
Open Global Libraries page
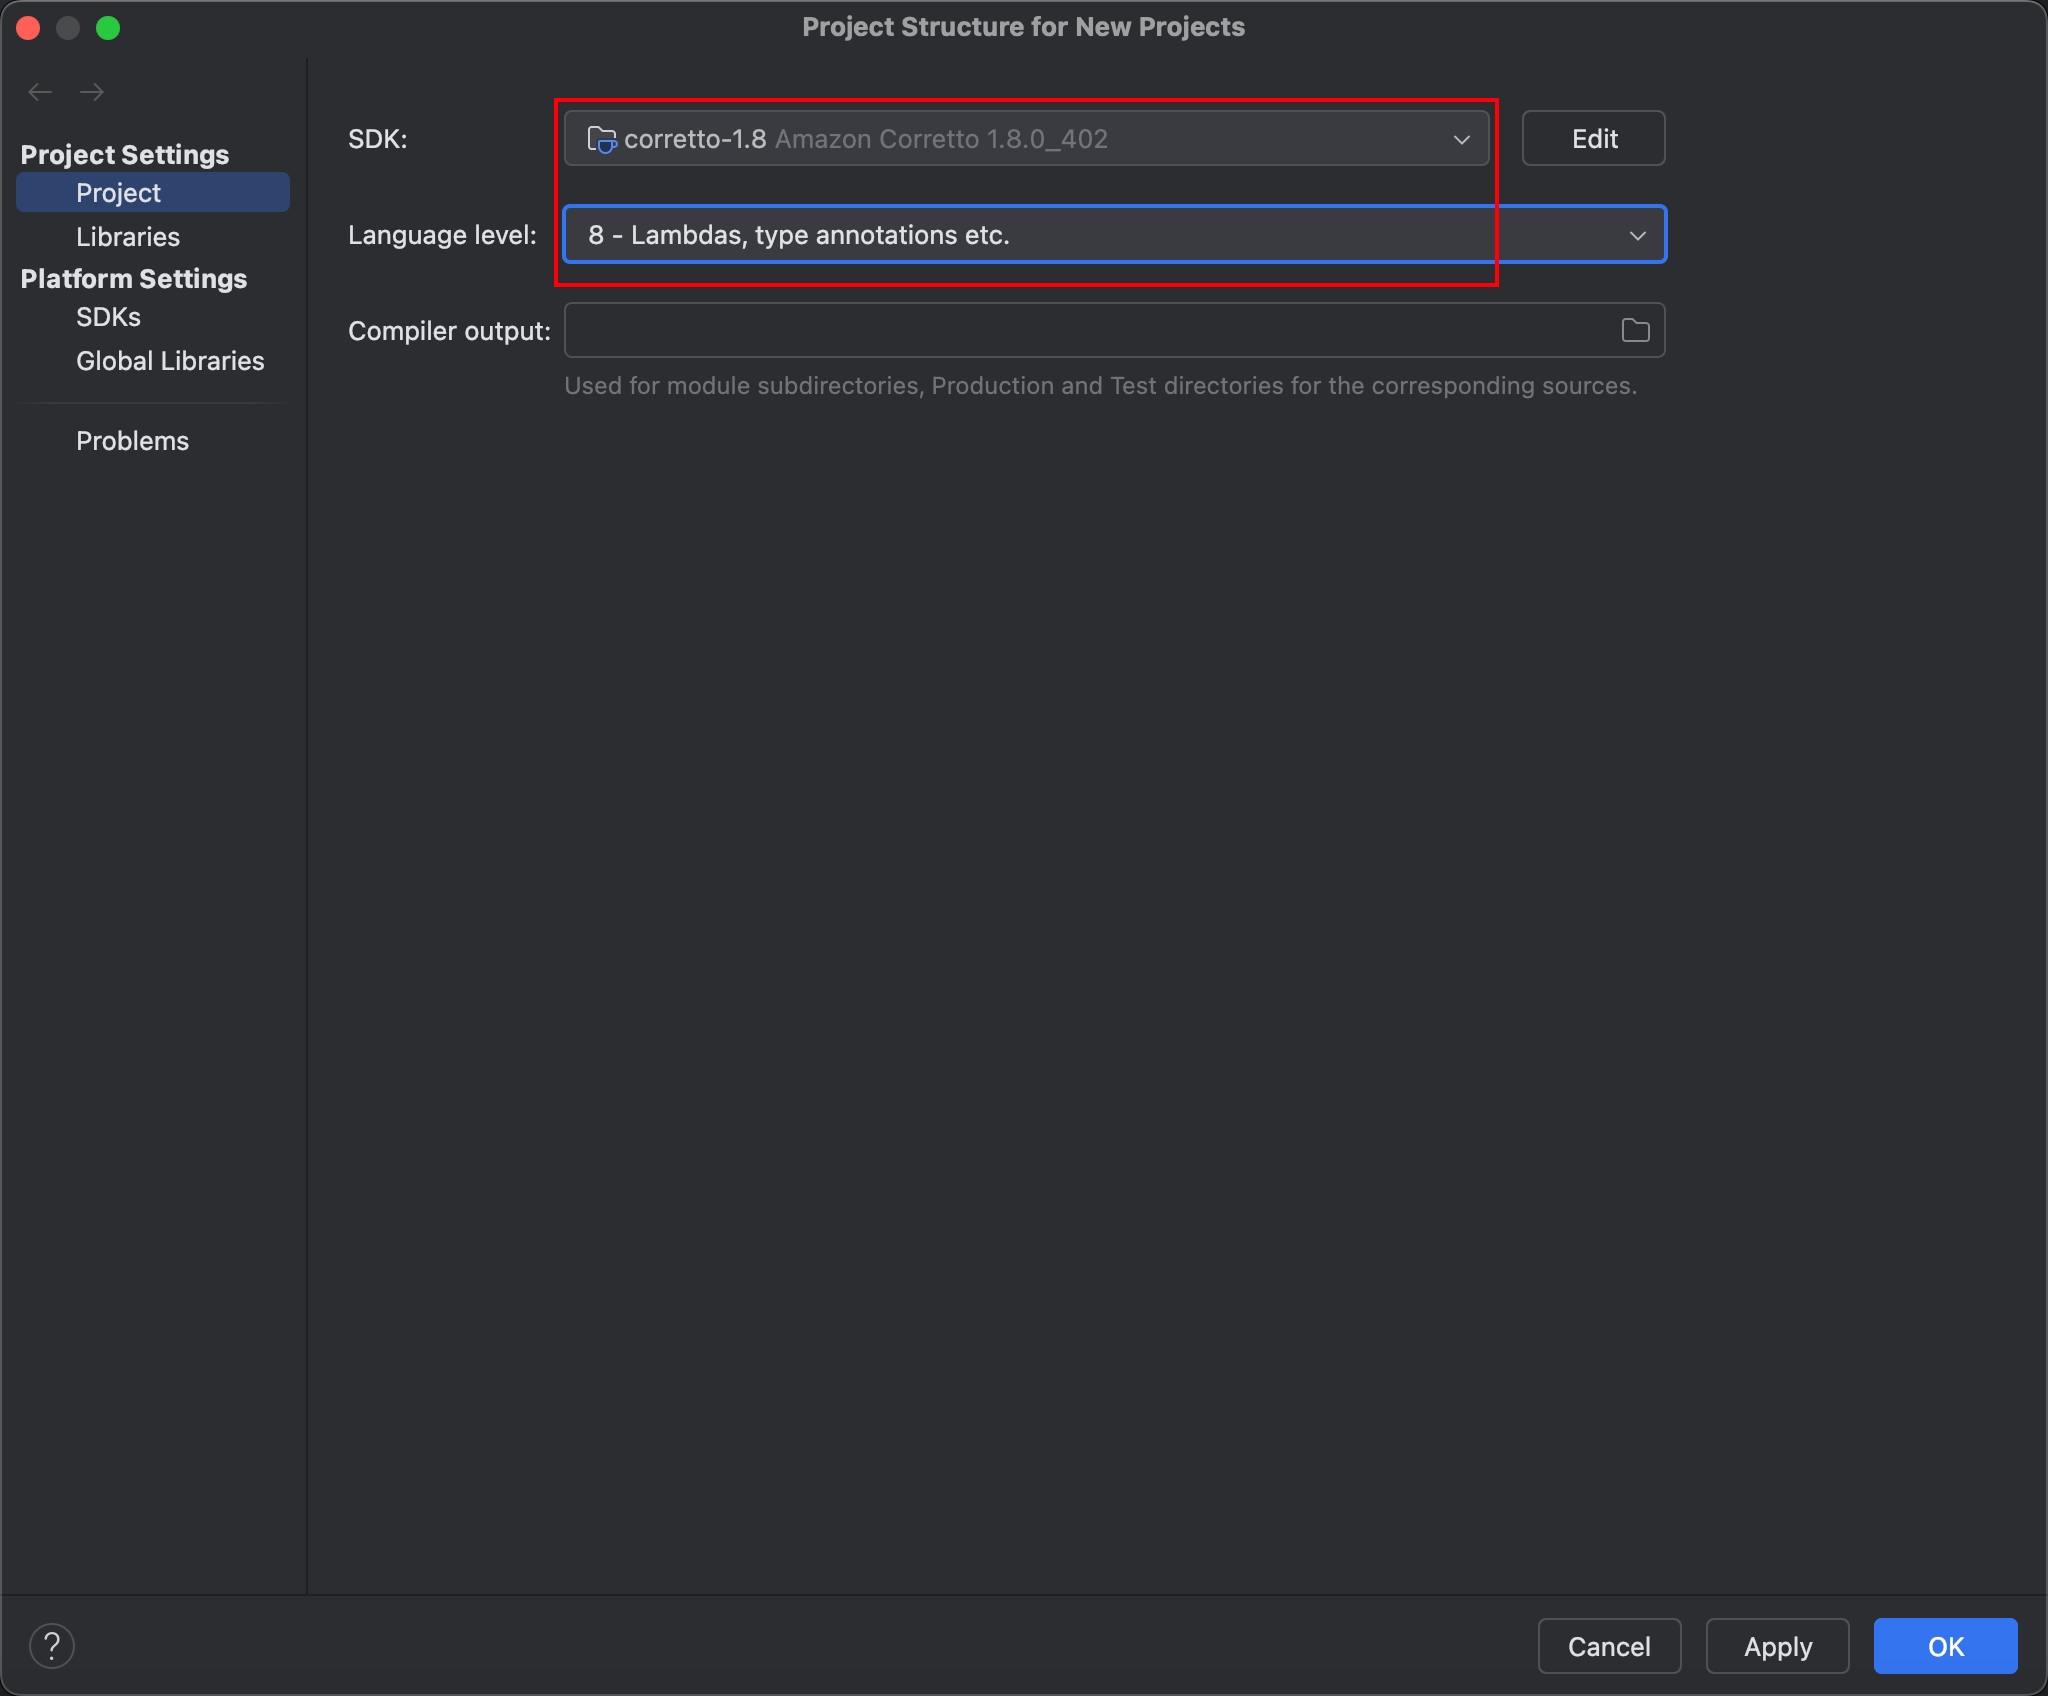tap(170, 361)
